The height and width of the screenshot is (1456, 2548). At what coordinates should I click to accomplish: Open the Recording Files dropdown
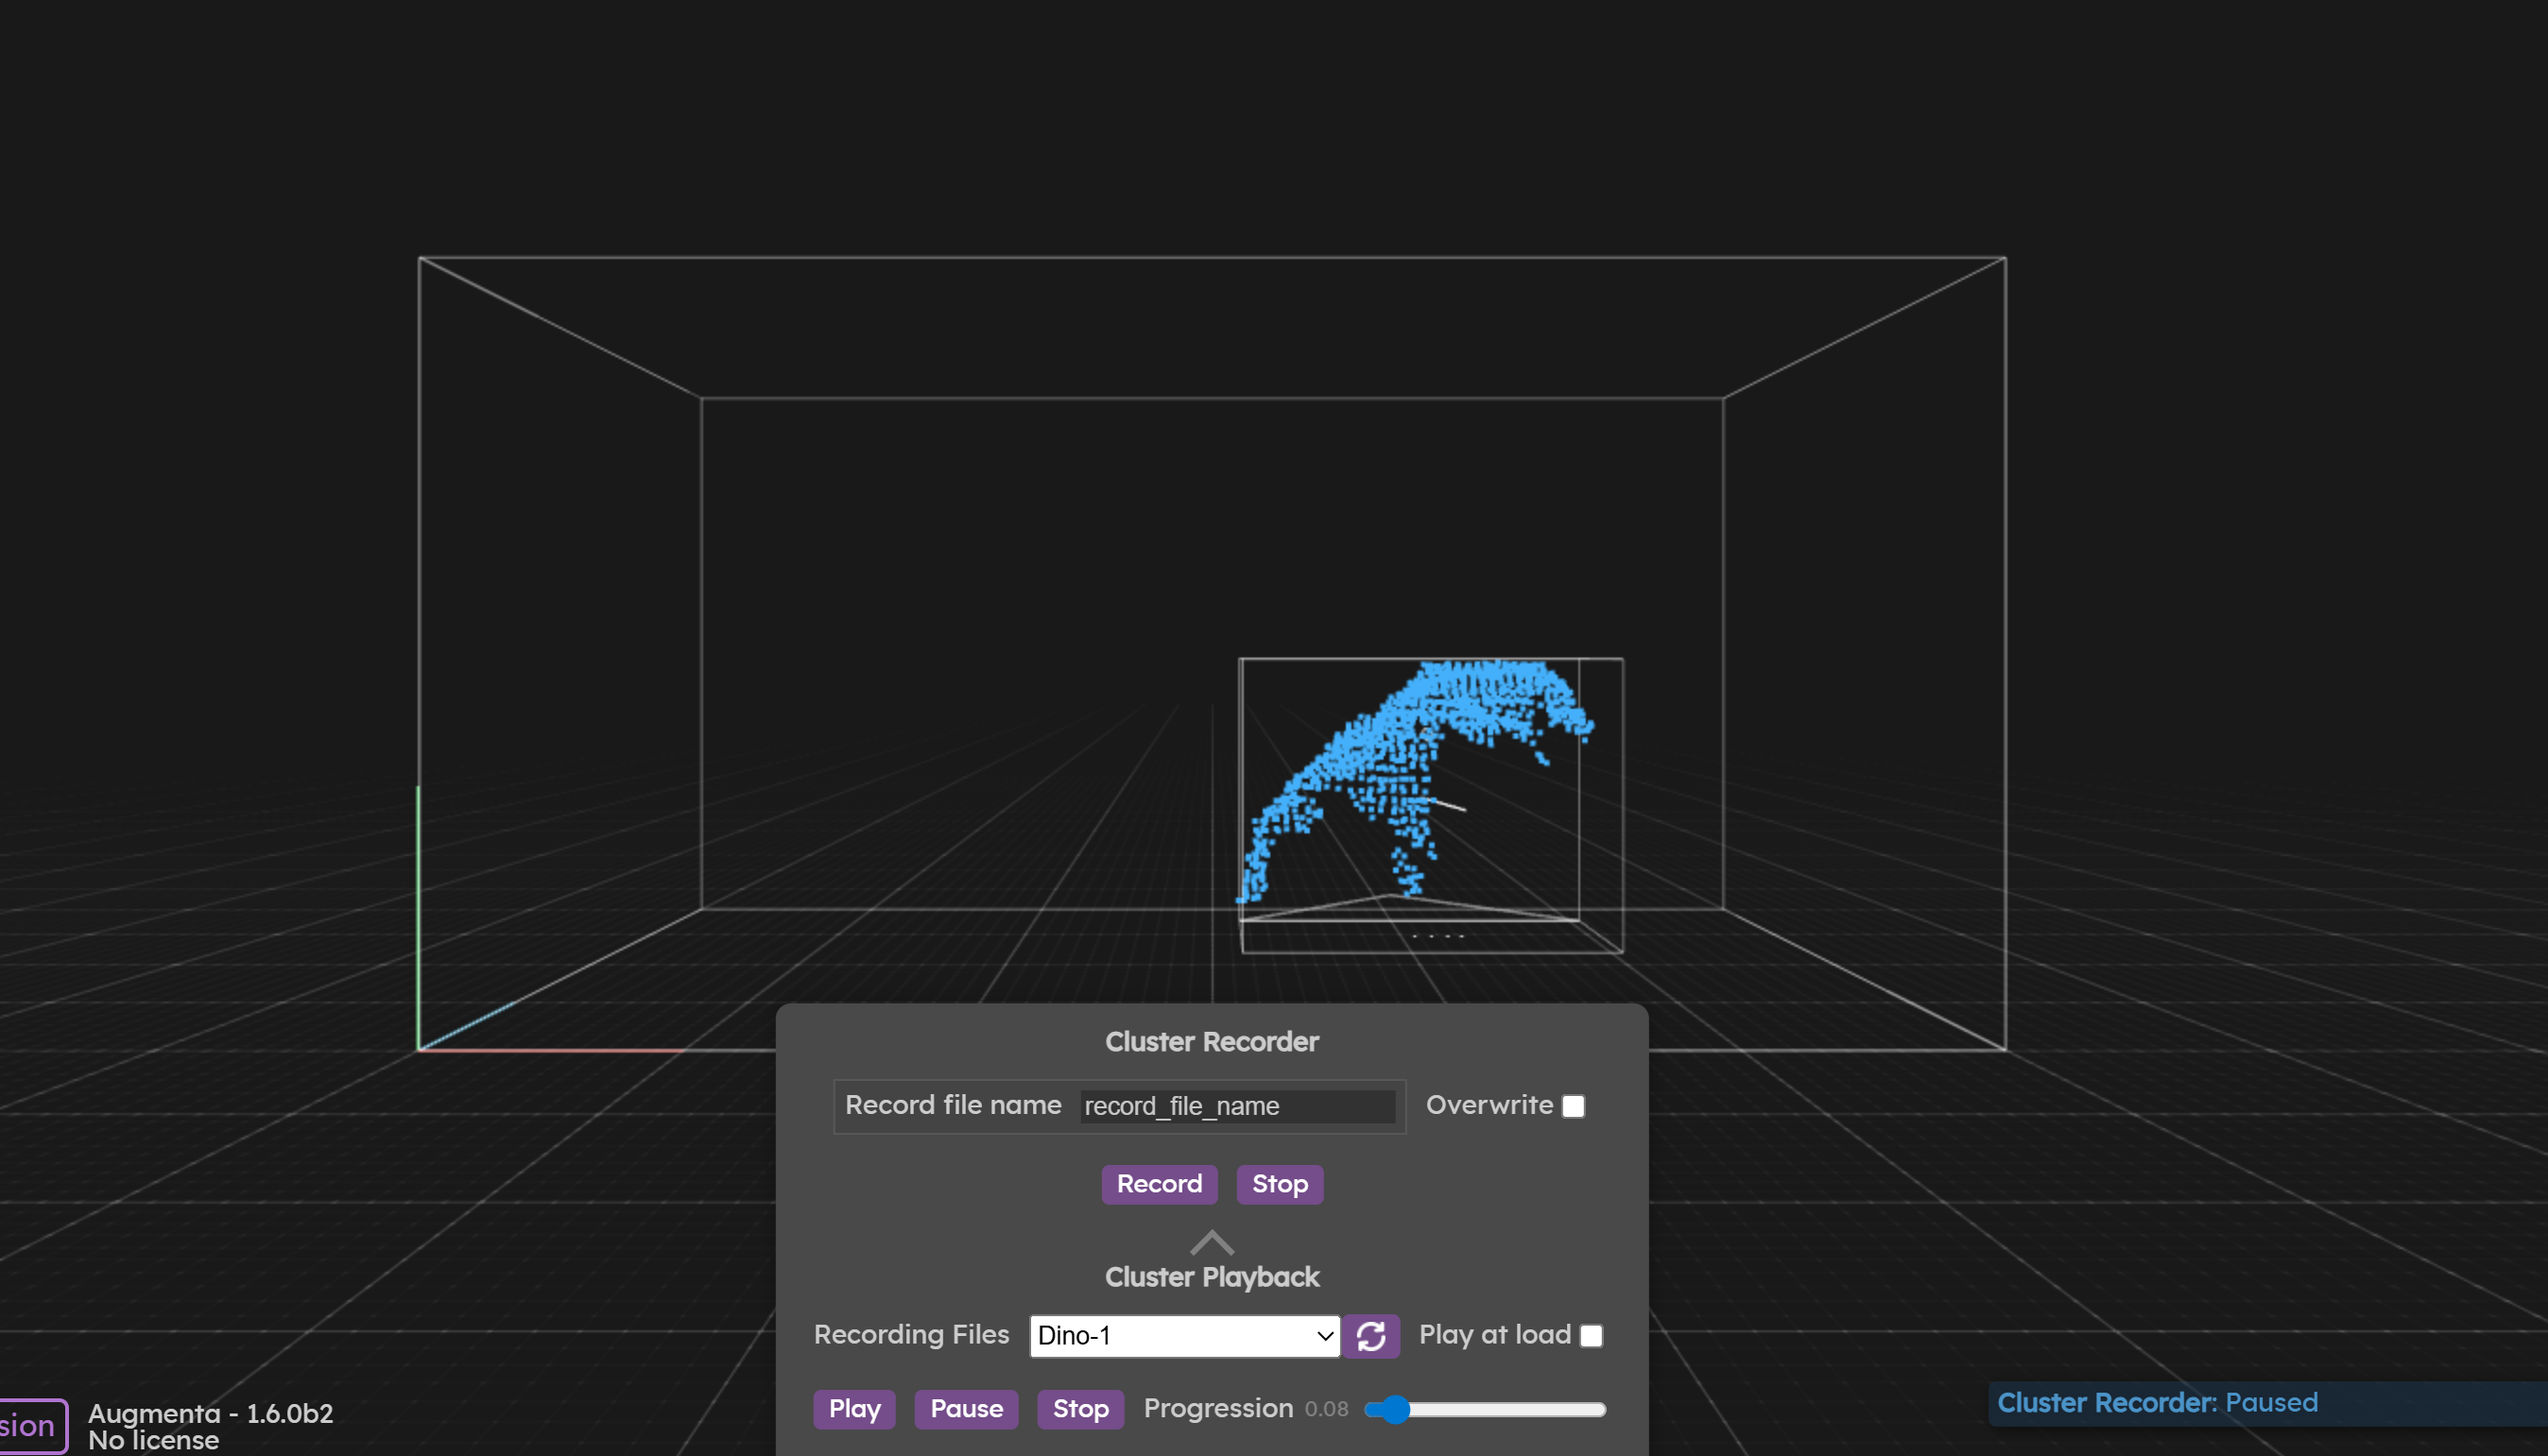pos(1184,1336)
